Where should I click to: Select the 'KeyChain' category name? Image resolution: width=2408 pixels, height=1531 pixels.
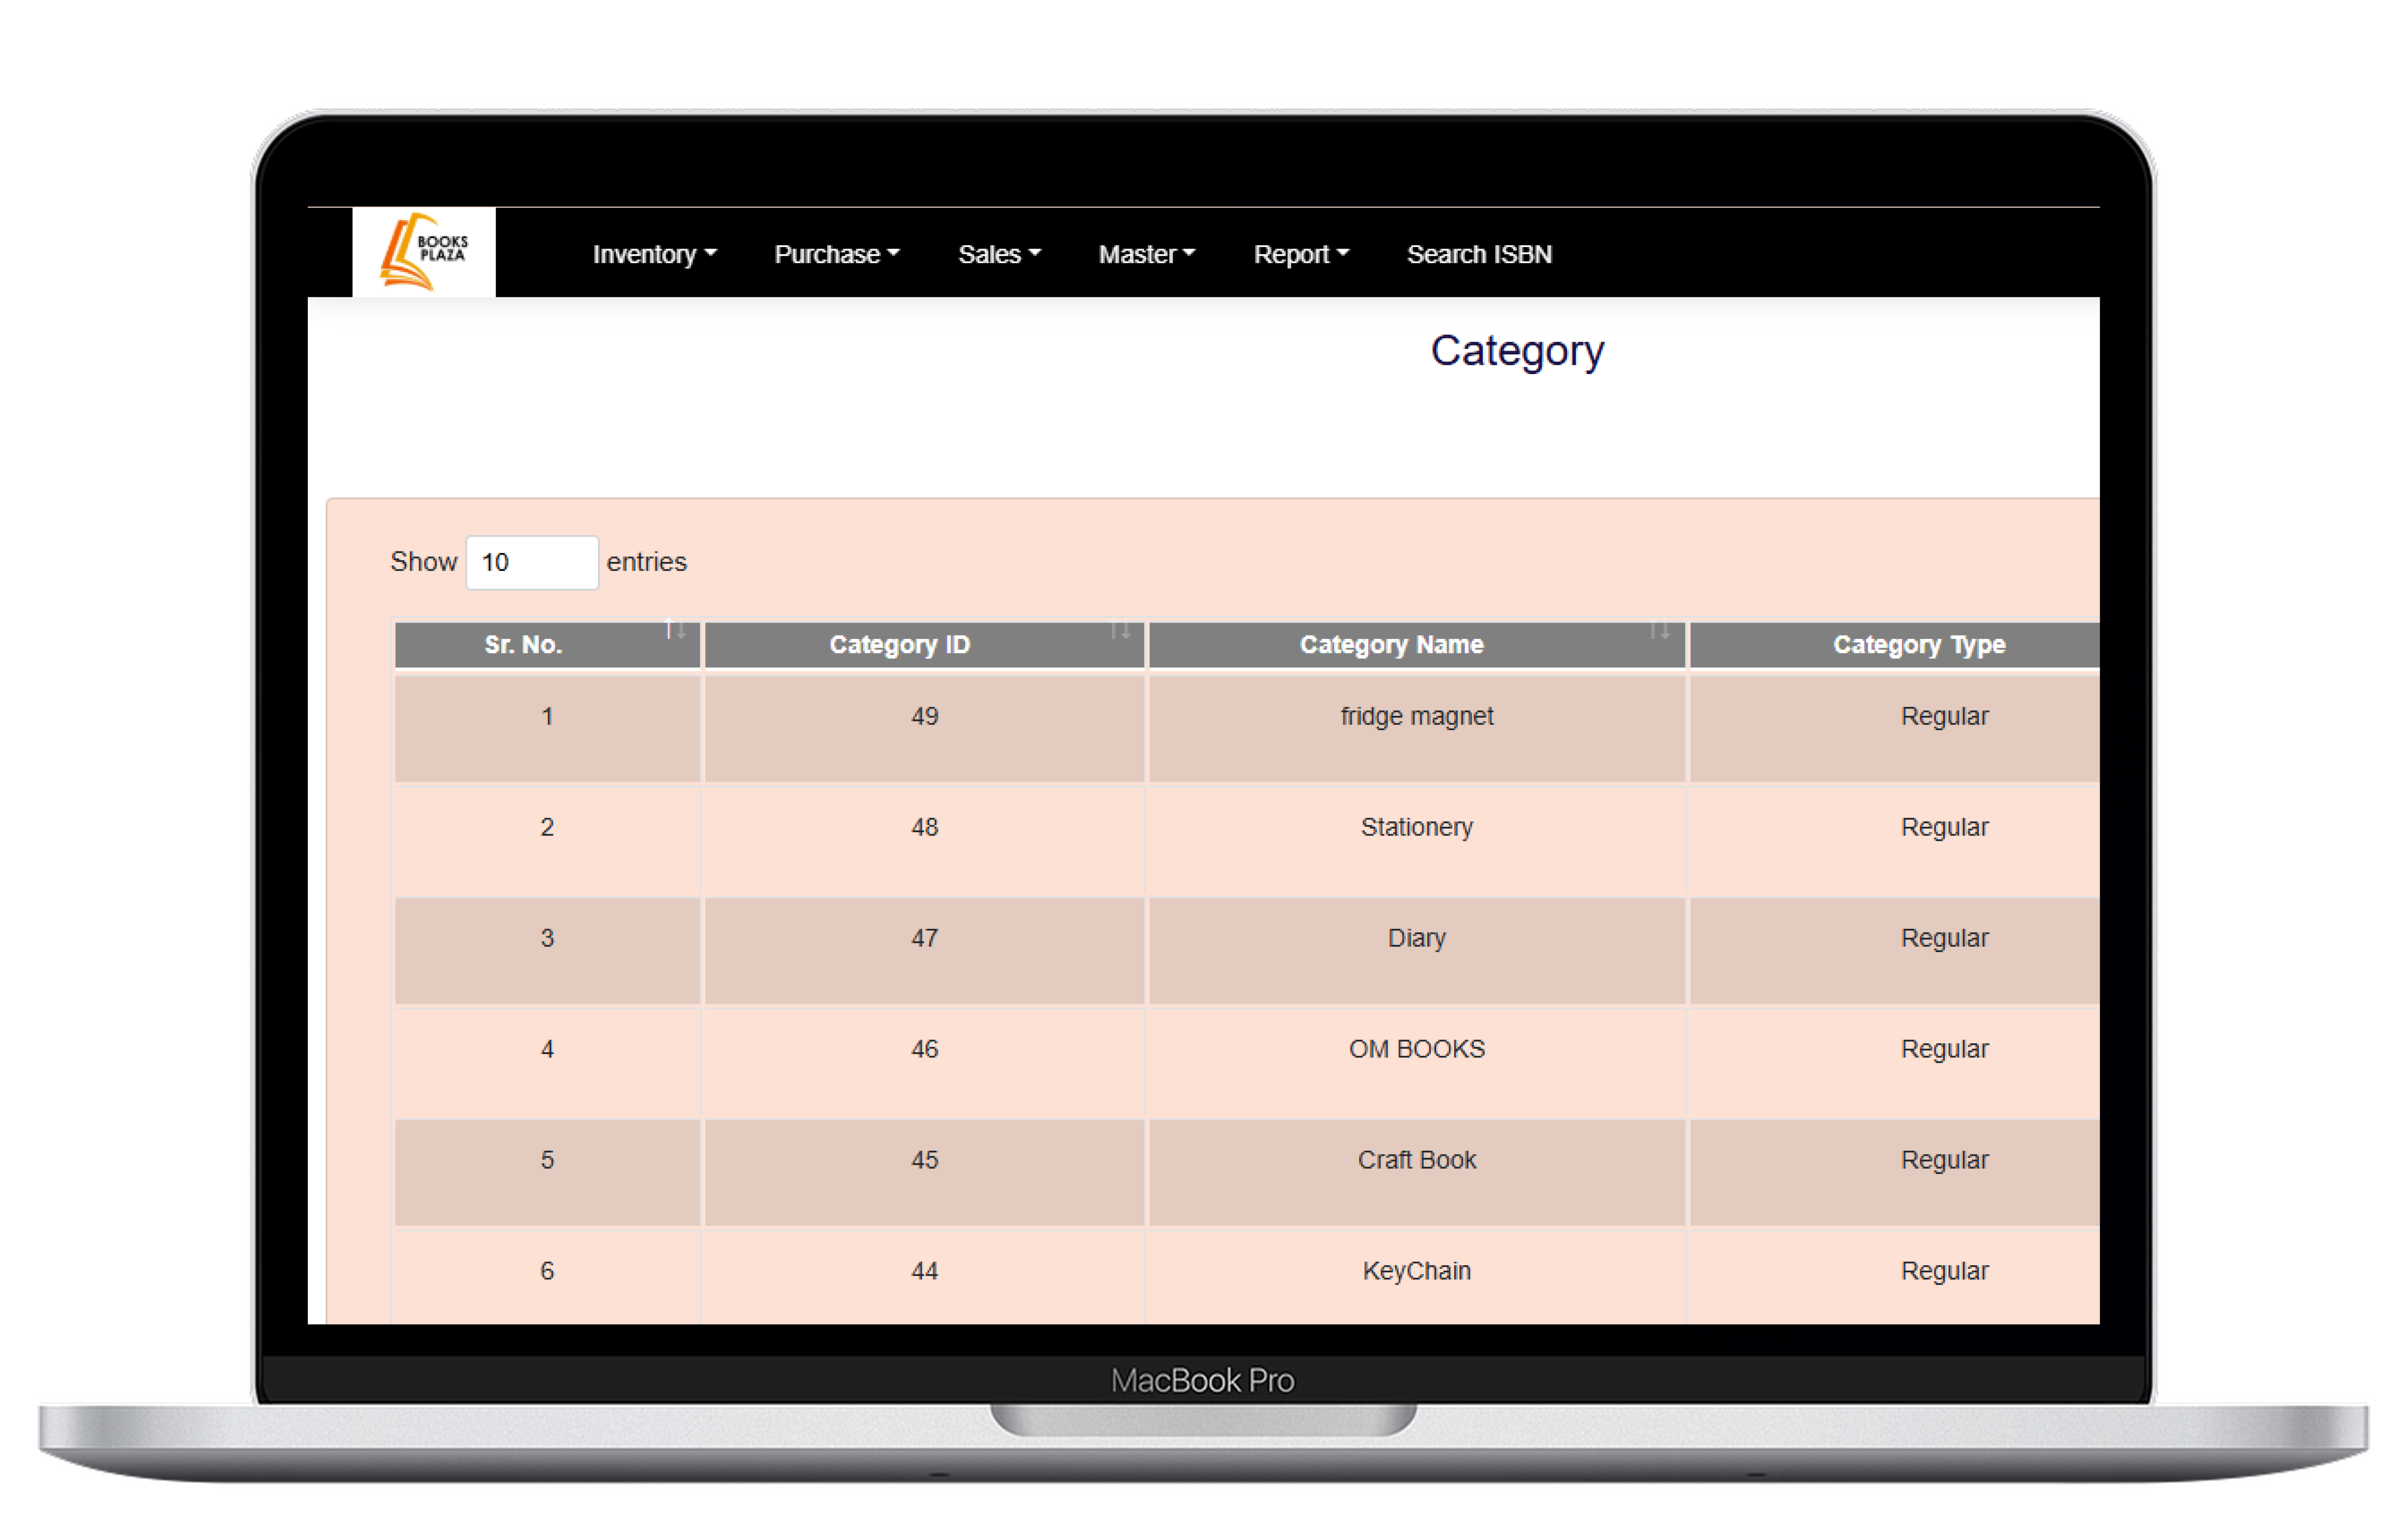point(1417,1271)
